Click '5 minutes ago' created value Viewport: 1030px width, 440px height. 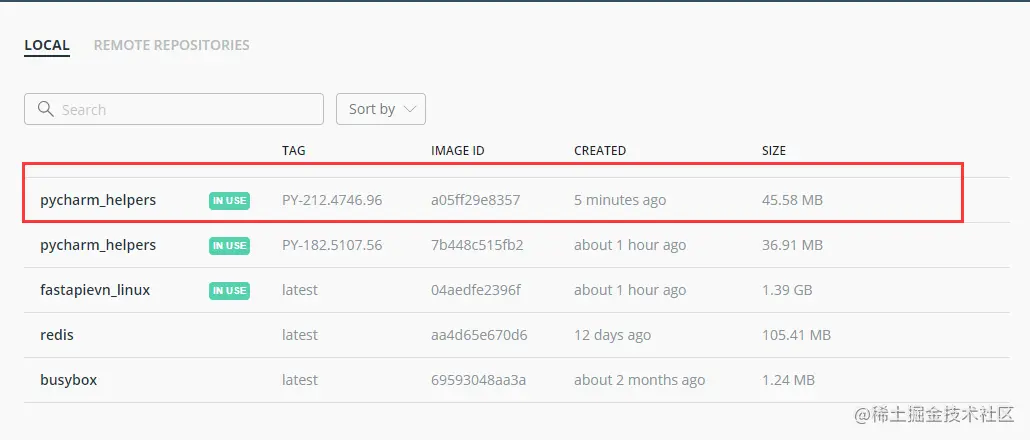point(620,200)
